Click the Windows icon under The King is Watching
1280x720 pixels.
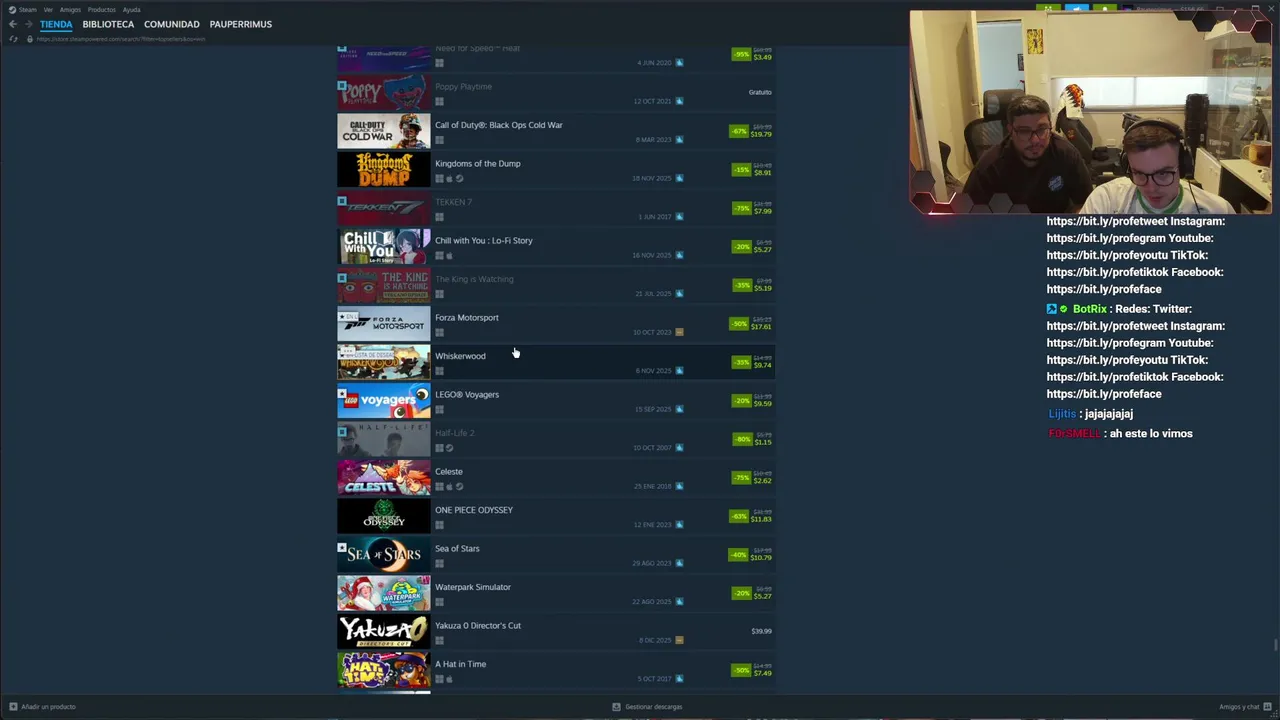pyautogui.click(x=439, y=294)
